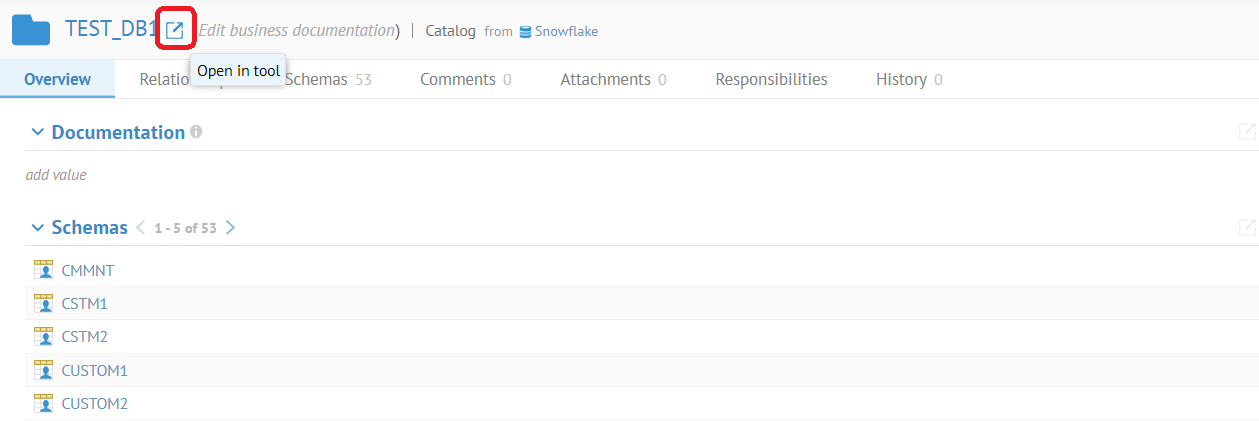Click the Open in tool icon

click(175, 31)
